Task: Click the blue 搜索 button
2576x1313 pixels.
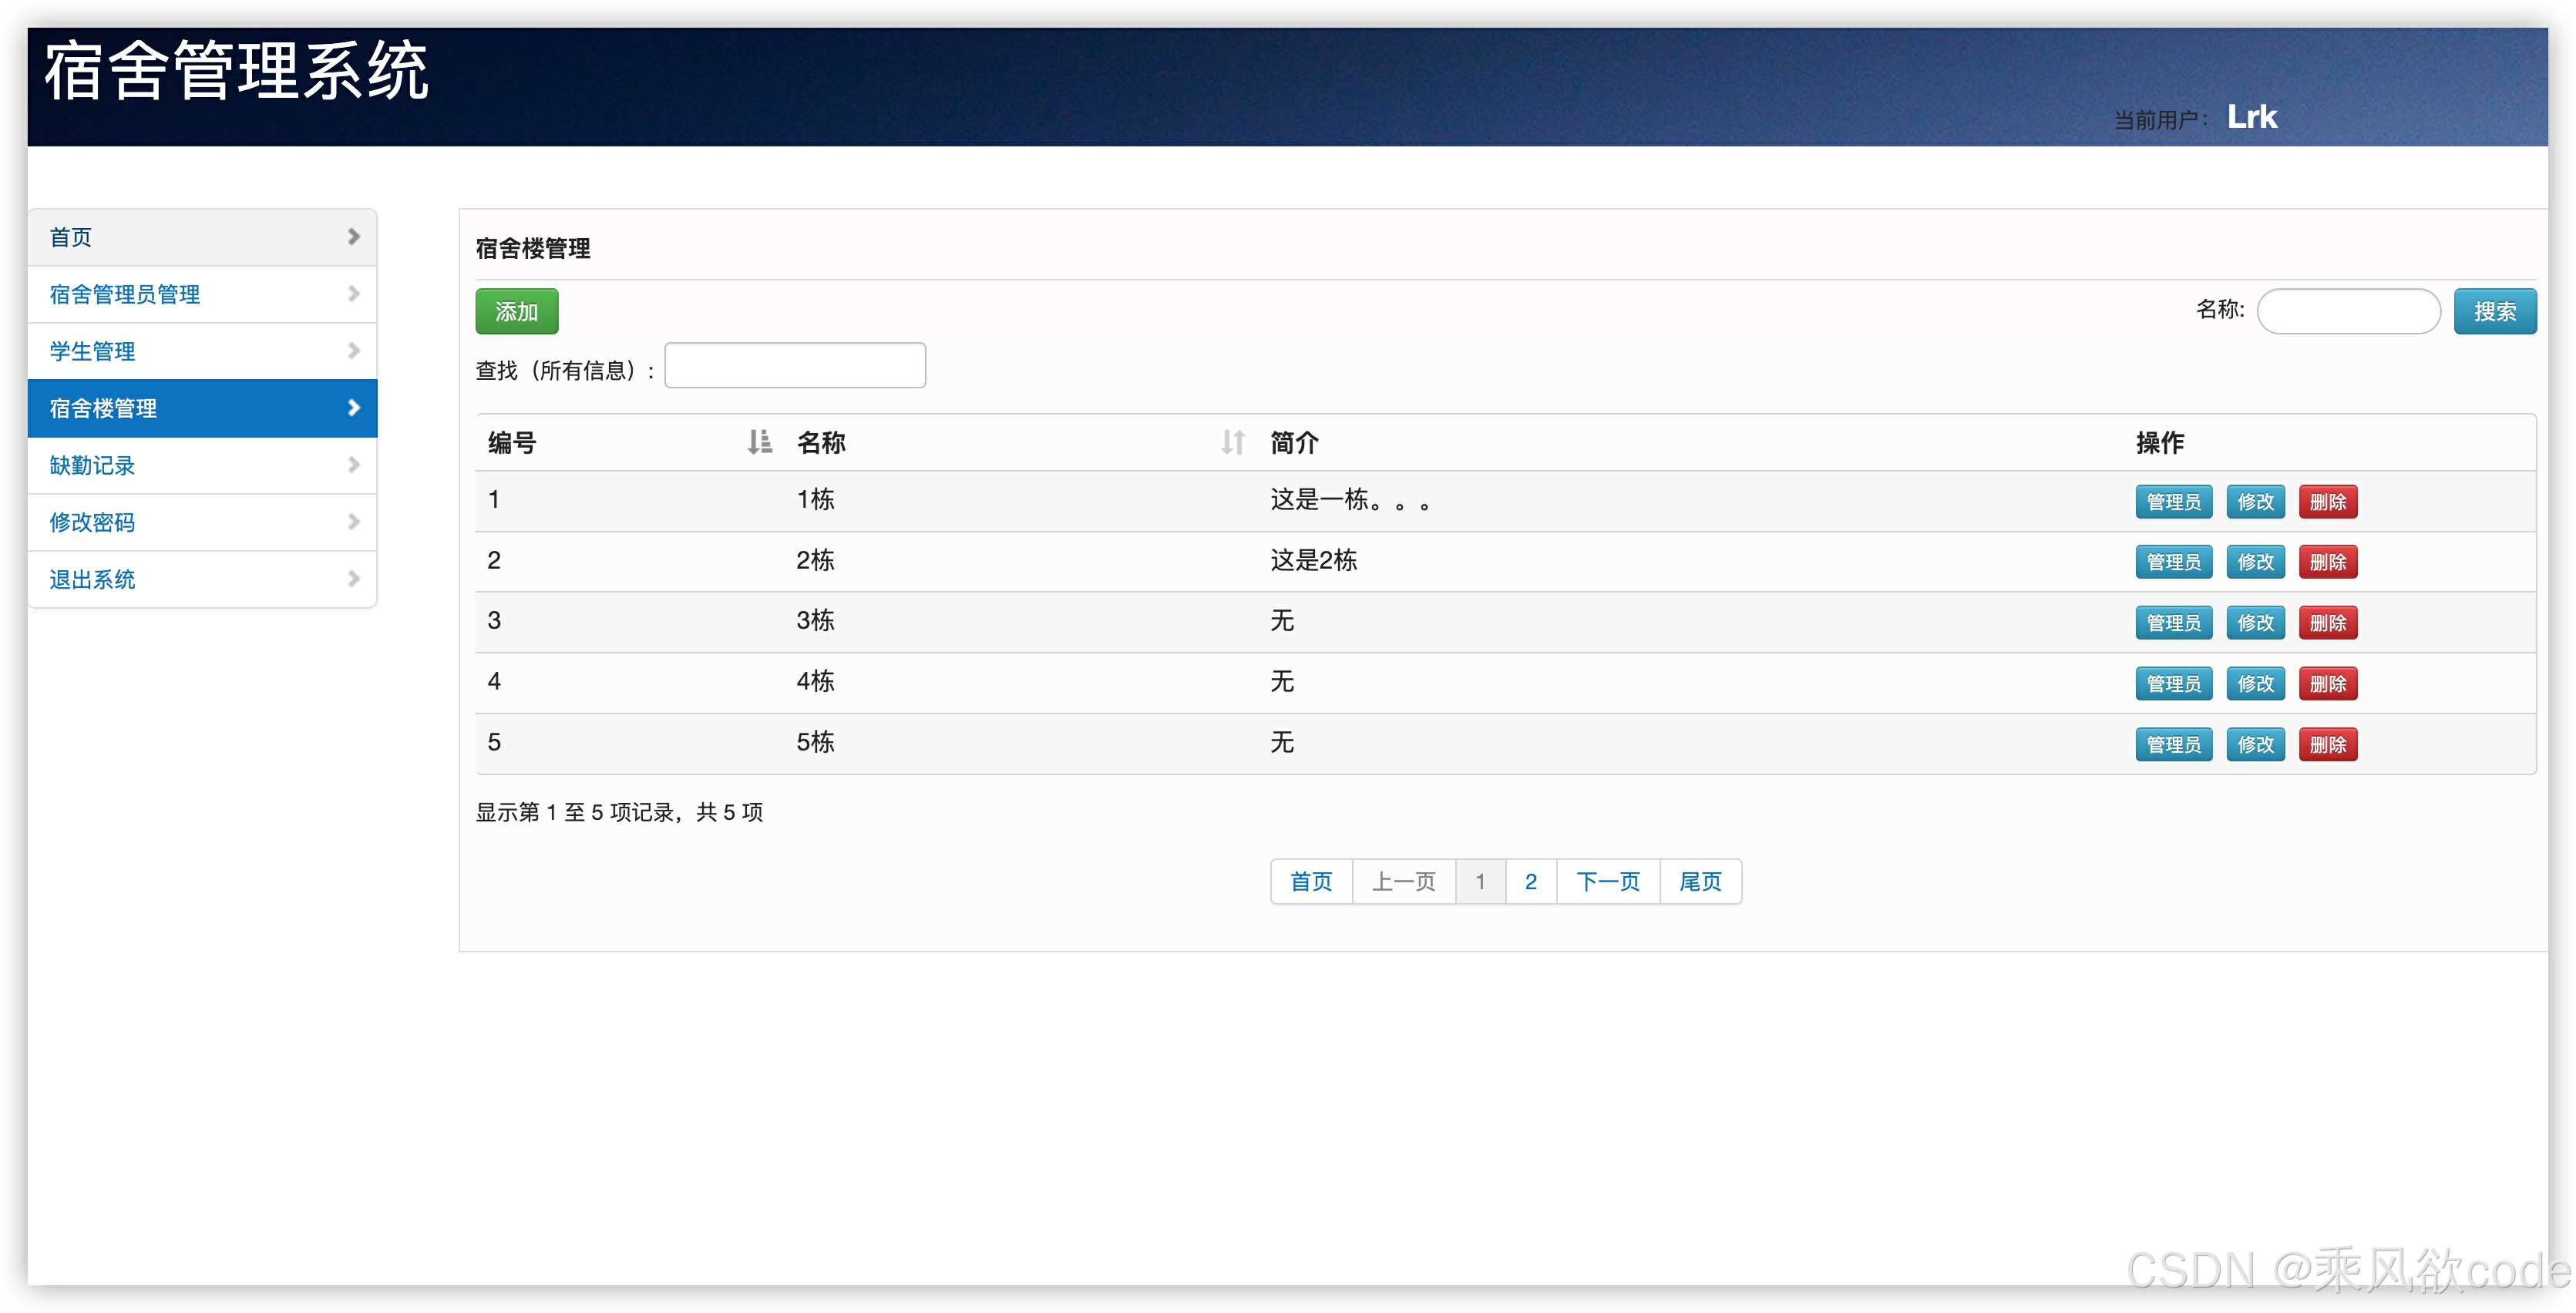Action: pyautogui.click(x=2494, y=312)
